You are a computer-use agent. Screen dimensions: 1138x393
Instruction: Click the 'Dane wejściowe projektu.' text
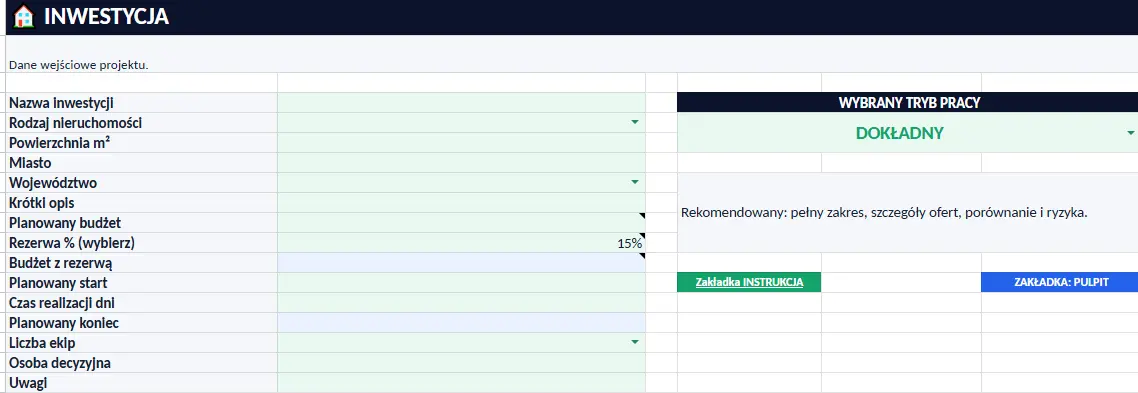click(78, 65)
